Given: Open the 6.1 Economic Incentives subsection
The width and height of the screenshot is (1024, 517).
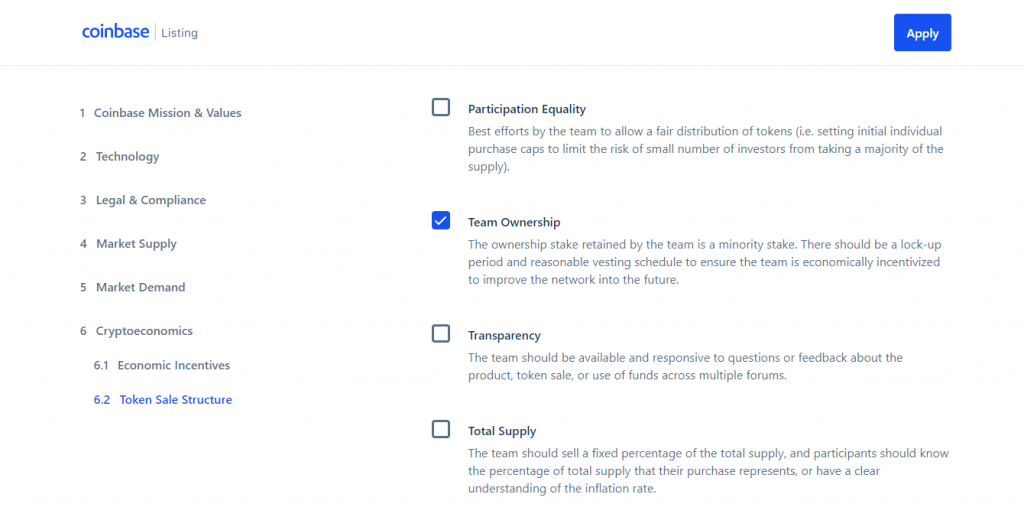Looking at the screenshot, I should (162, 366).
